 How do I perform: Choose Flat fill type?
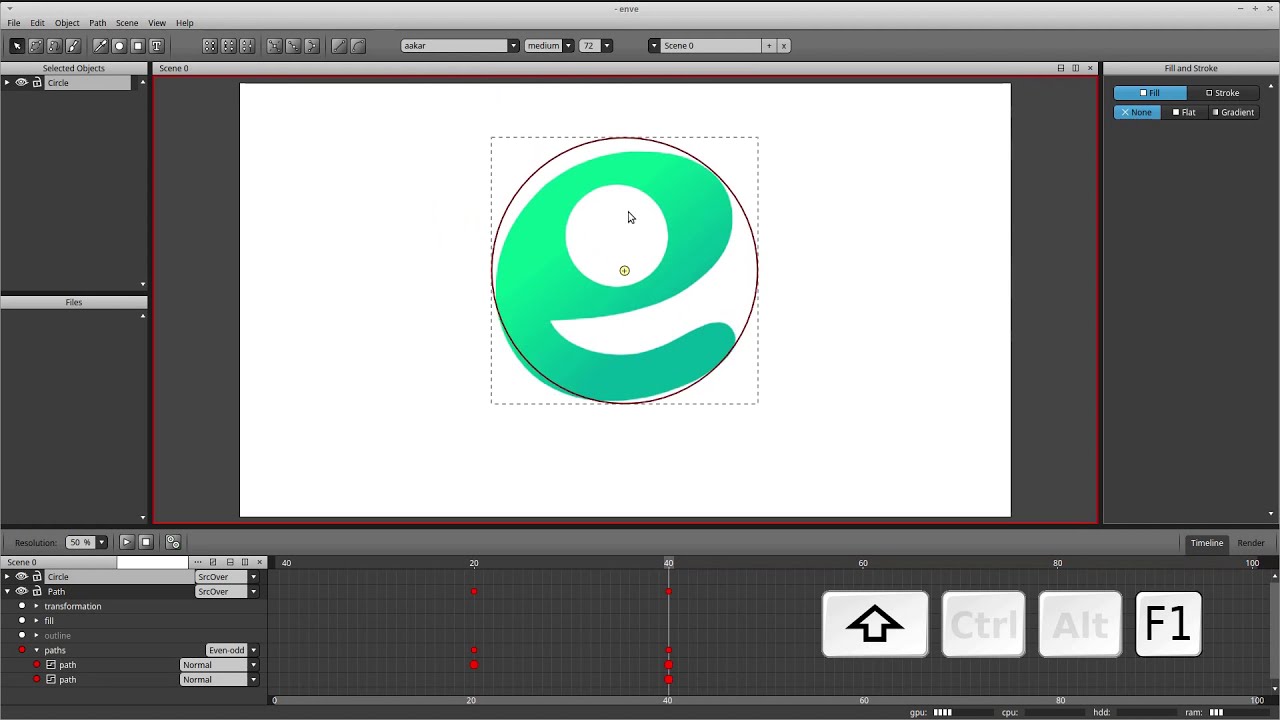(1184, 112)
